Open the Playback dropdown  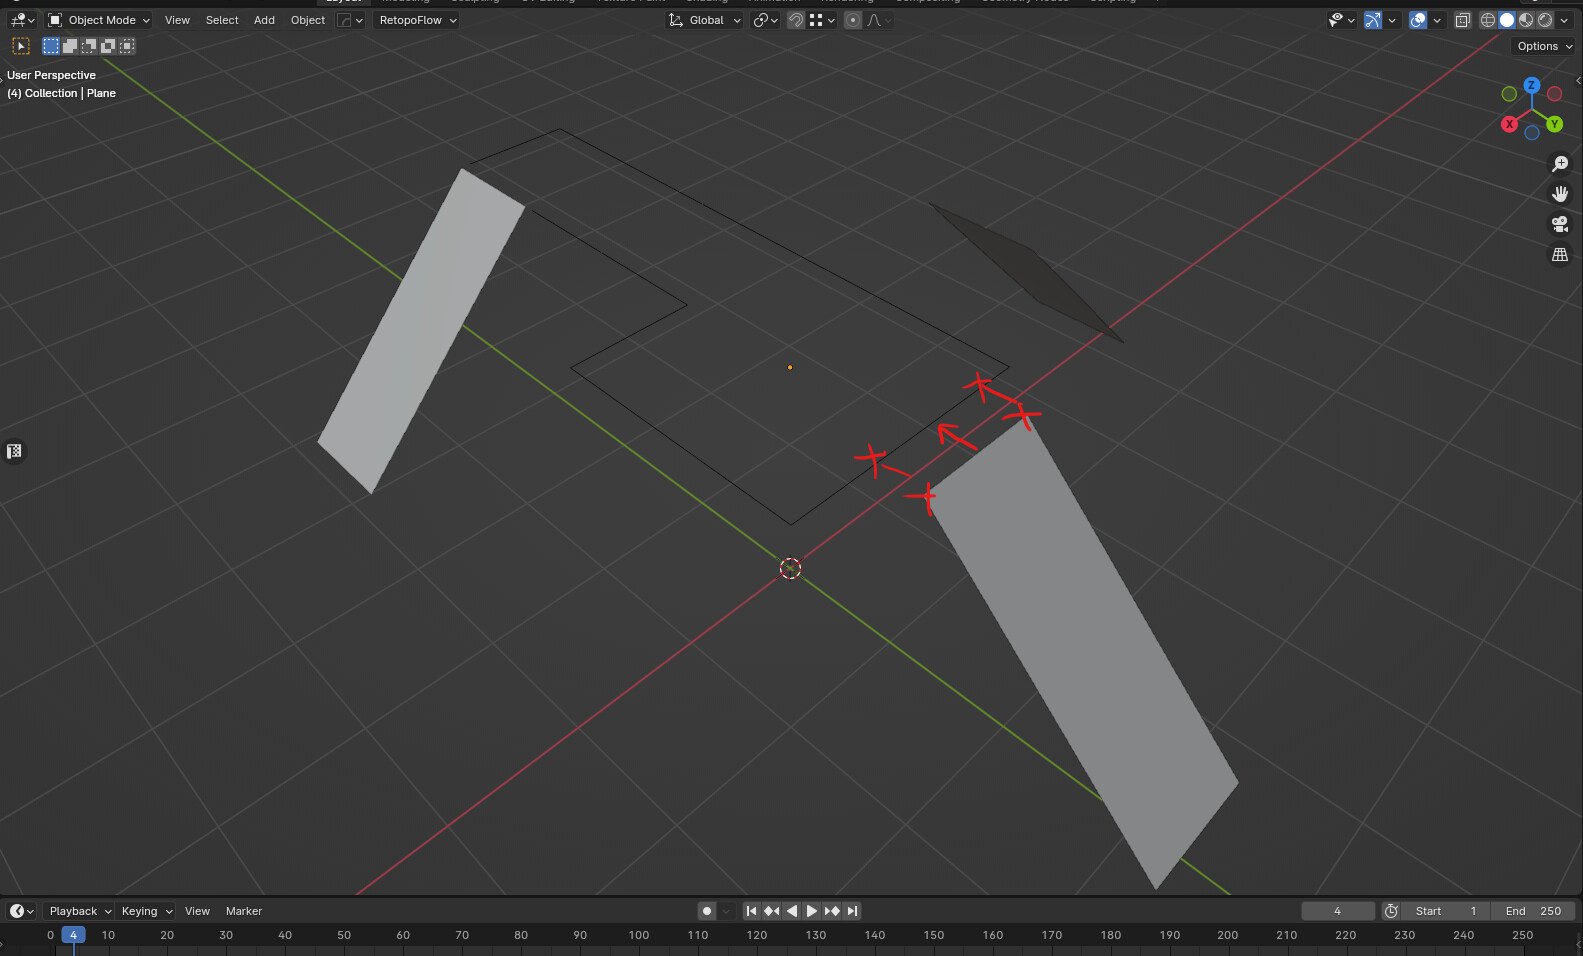[x=79, y=911]
